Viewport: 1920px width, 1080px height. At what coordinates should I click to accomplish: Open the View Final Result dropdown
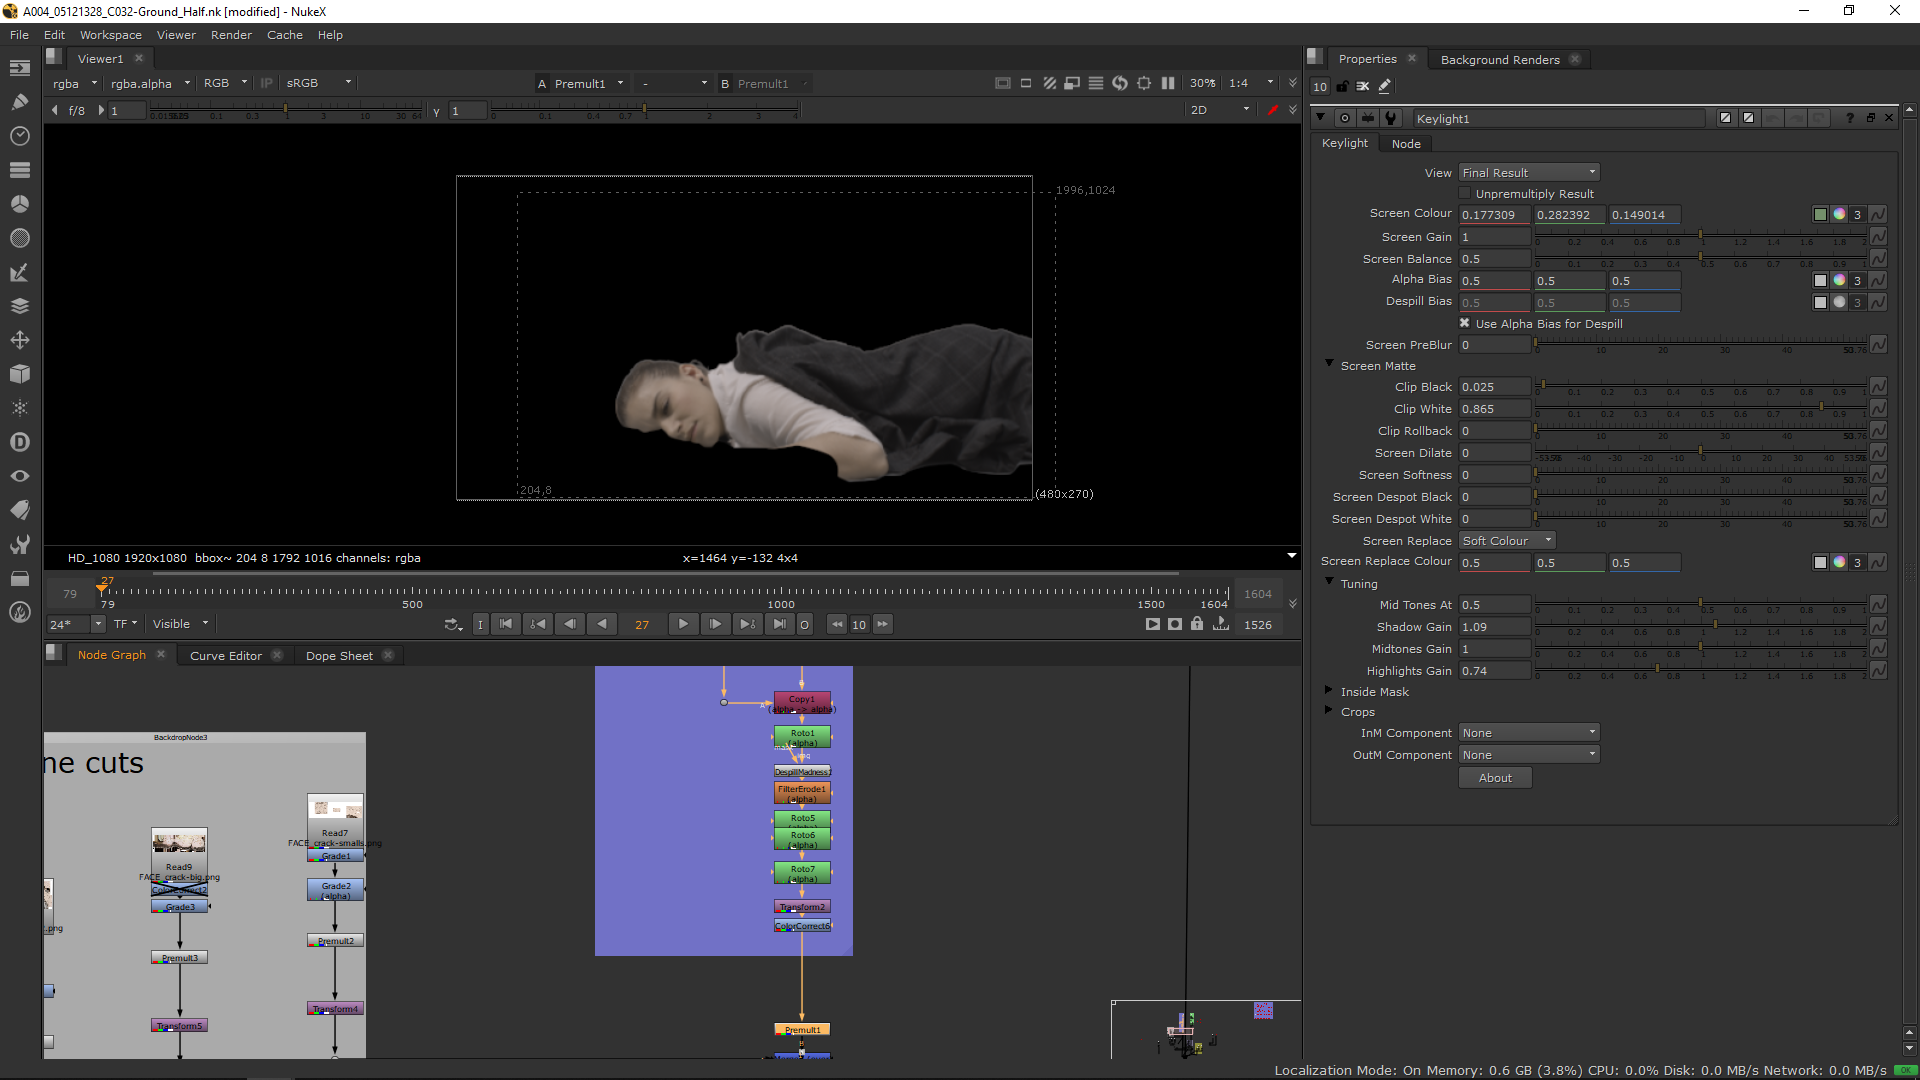click(1529, 172)
